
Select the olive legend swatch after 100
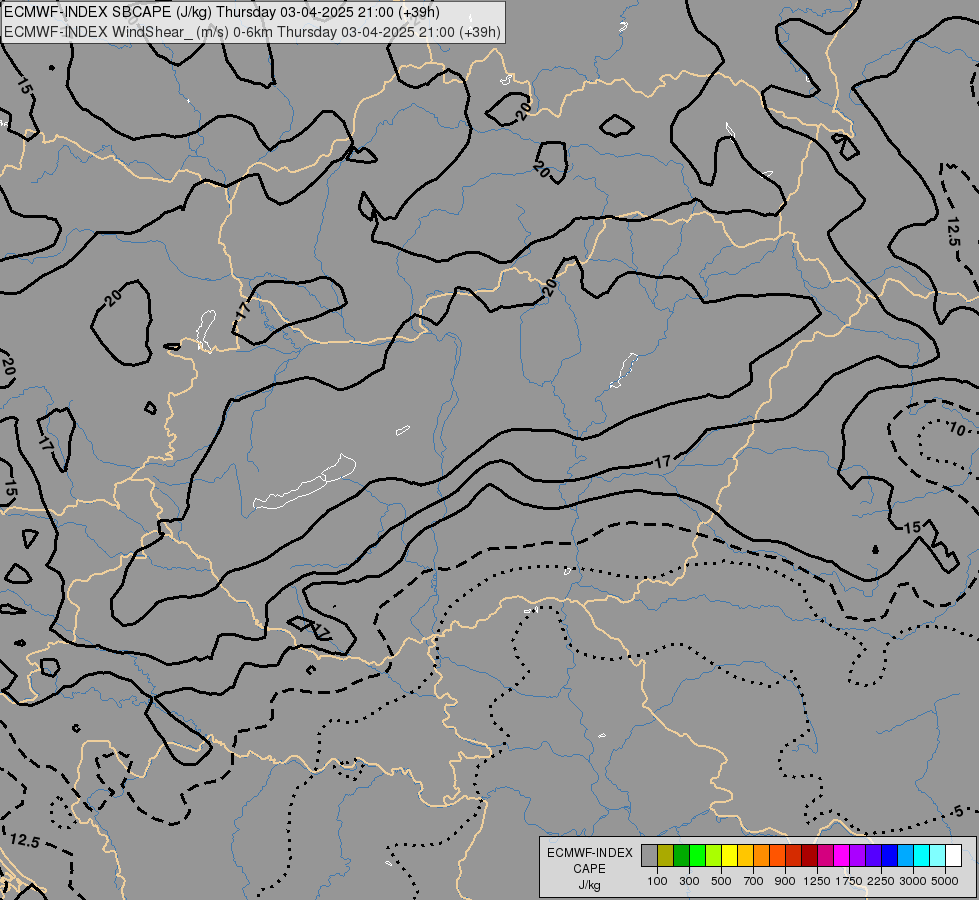[666, 855]
